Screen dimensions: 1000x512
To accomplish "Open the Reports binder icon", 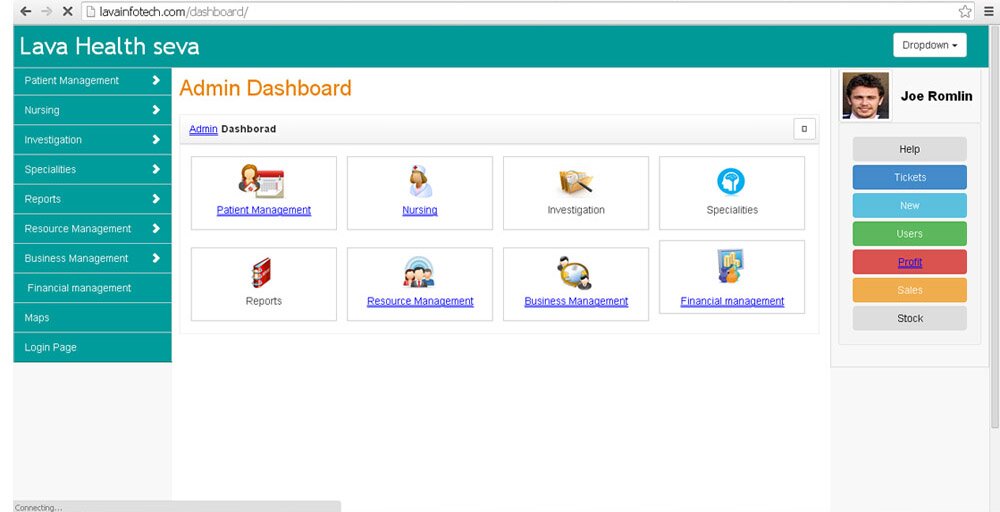I will (262, 272).
